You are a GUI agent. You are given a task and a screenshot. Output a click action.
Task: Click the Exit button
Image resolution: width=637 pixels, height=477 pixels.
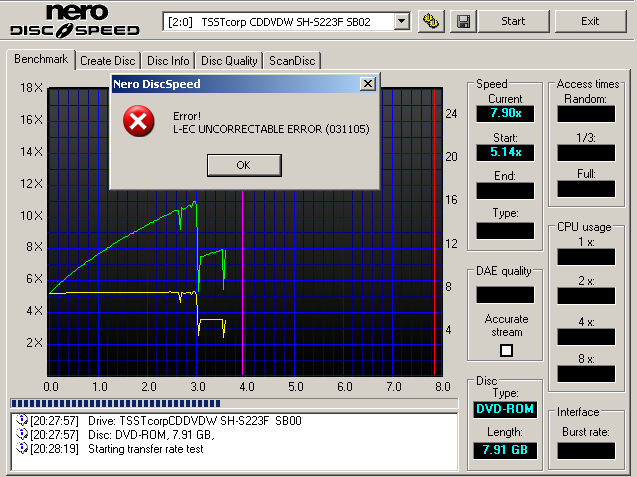[590, 21]
